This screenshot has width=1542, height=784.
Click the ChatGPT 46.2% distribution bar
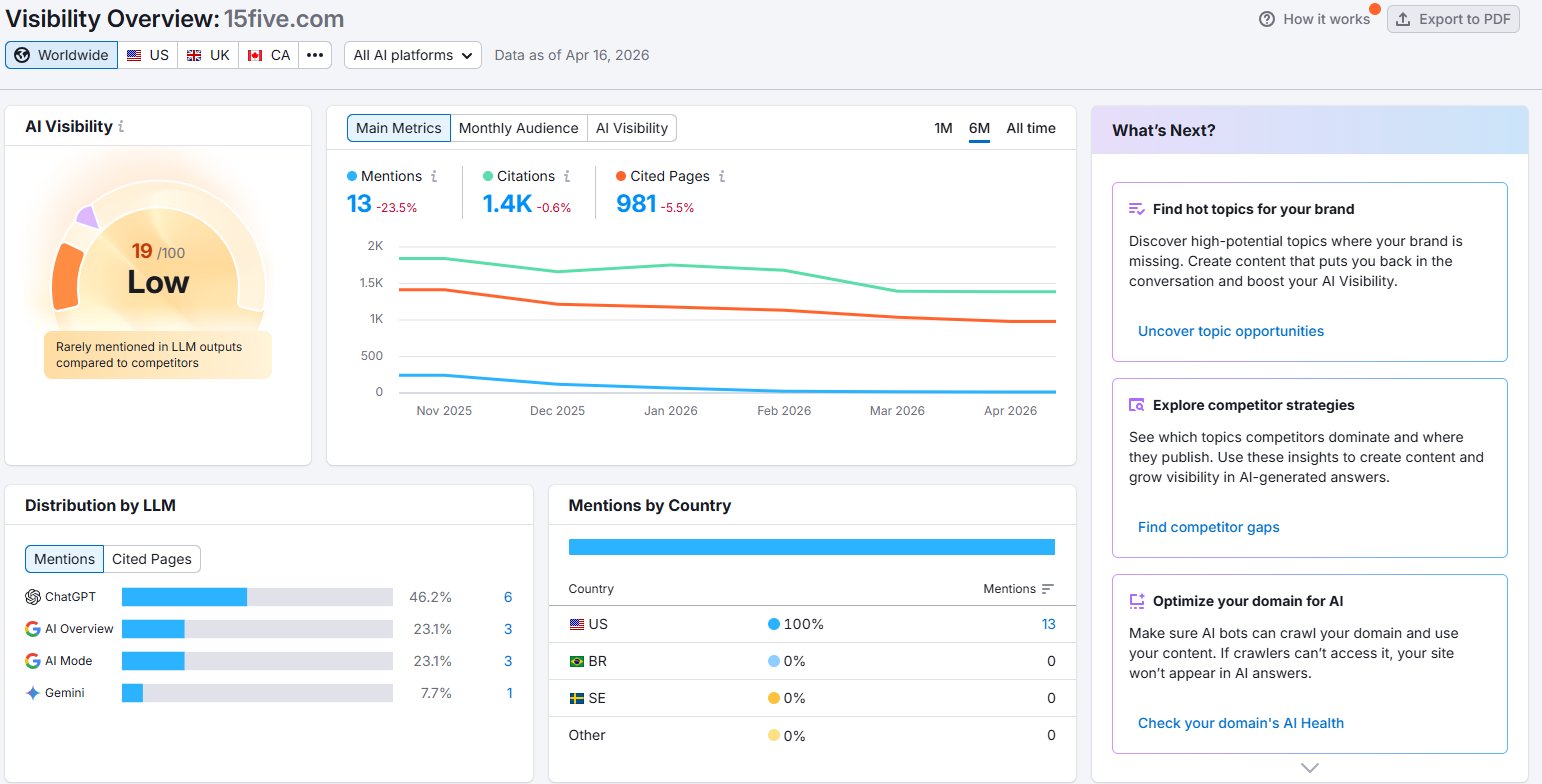coord(257,597)
